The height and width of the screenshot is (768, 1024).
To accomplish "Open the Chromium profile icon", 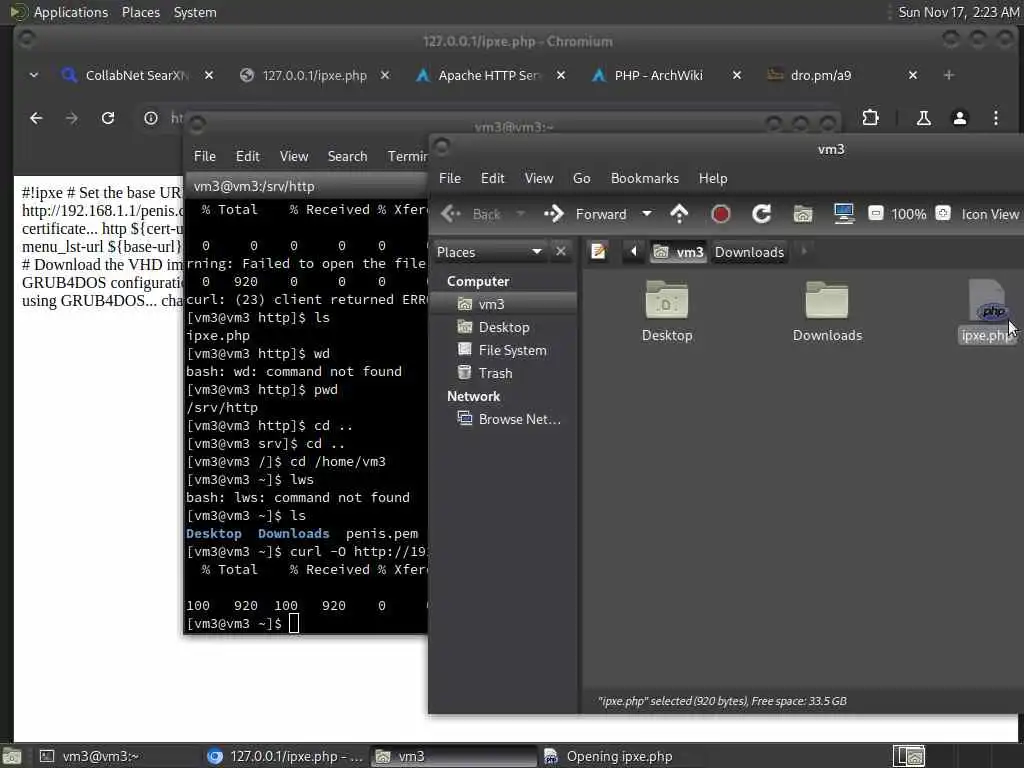I will [x=959, y=118].
